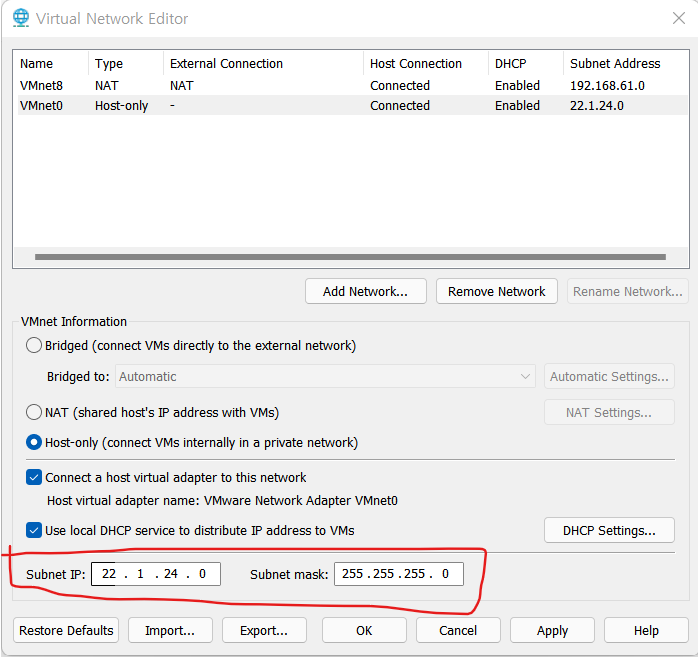The width and height of the screenshot is (698, 657).
Task: Close the Virtual Network Editor window
Action: click(678, 18)
